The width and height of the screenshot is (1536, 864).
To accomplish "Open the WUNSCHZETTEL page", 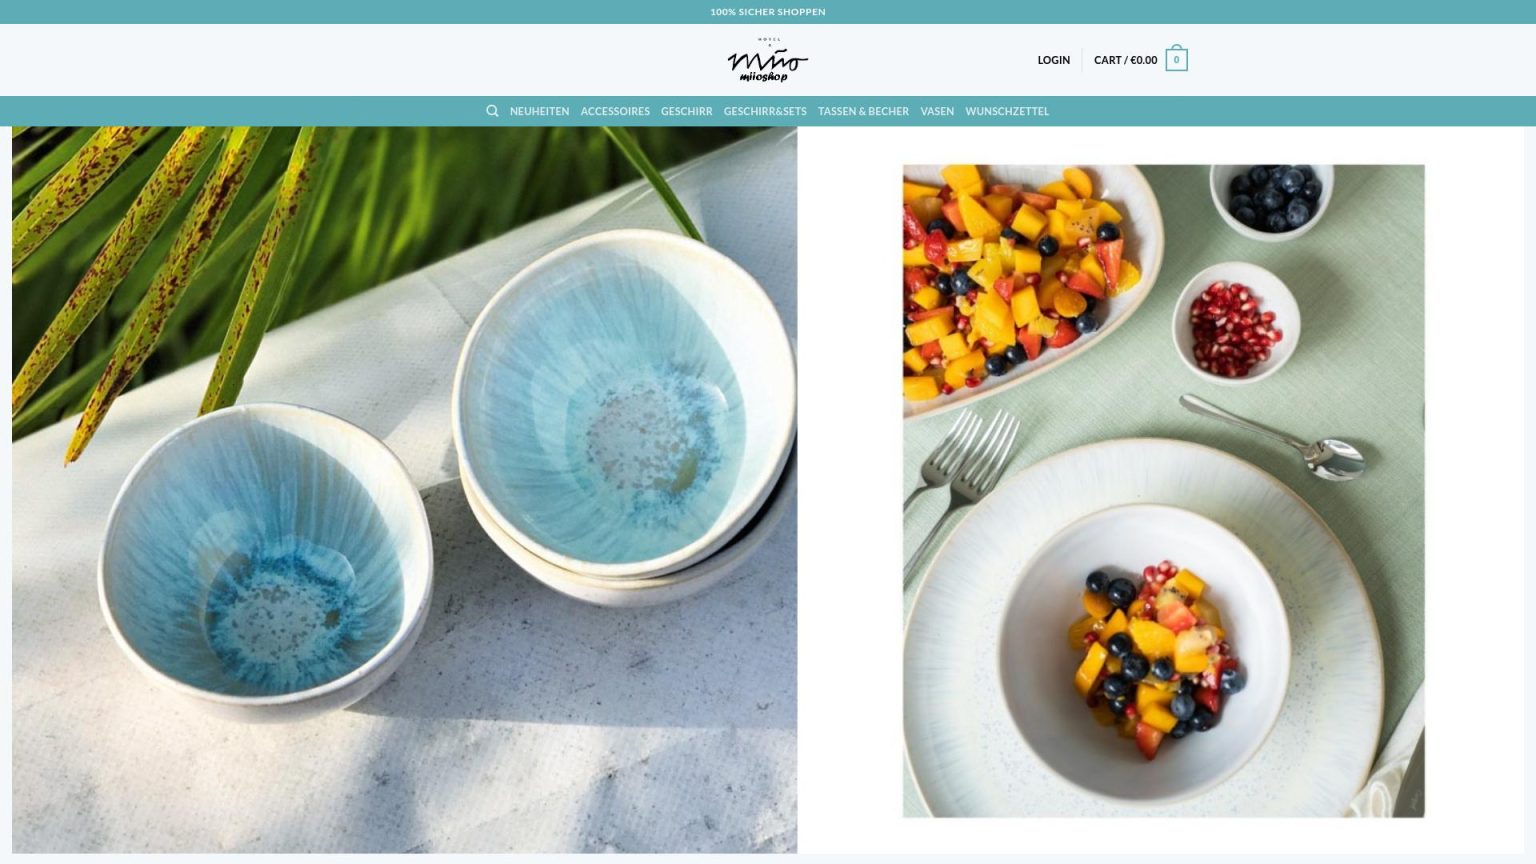I will coord(1007,111).
